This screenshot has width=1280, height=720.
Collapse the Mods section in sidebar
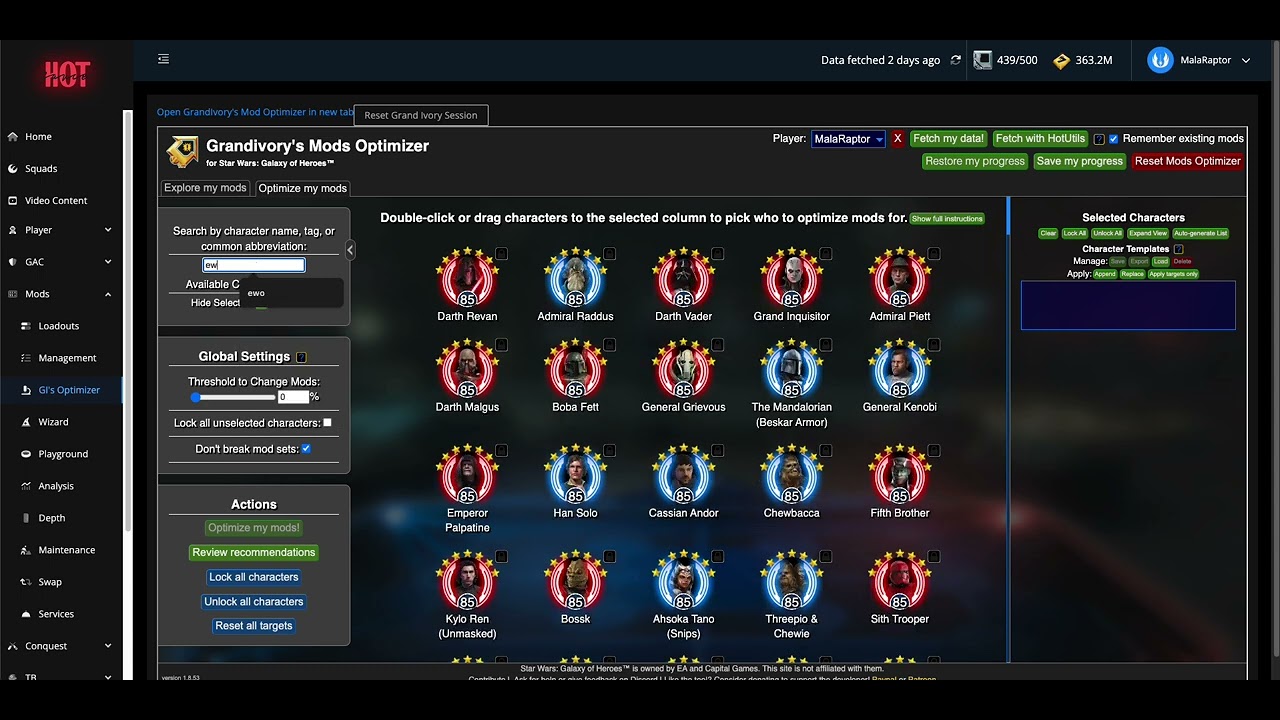[x=108, y=294]
